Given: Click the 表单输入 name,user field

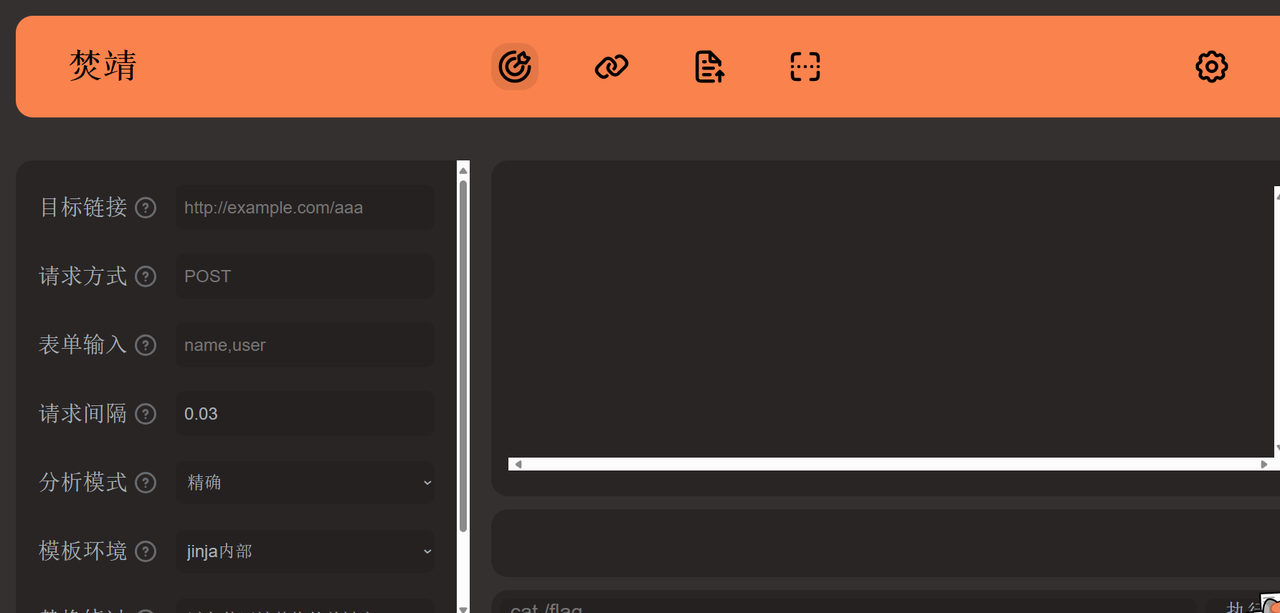Looking at the screenshot, I should point(305,345).
